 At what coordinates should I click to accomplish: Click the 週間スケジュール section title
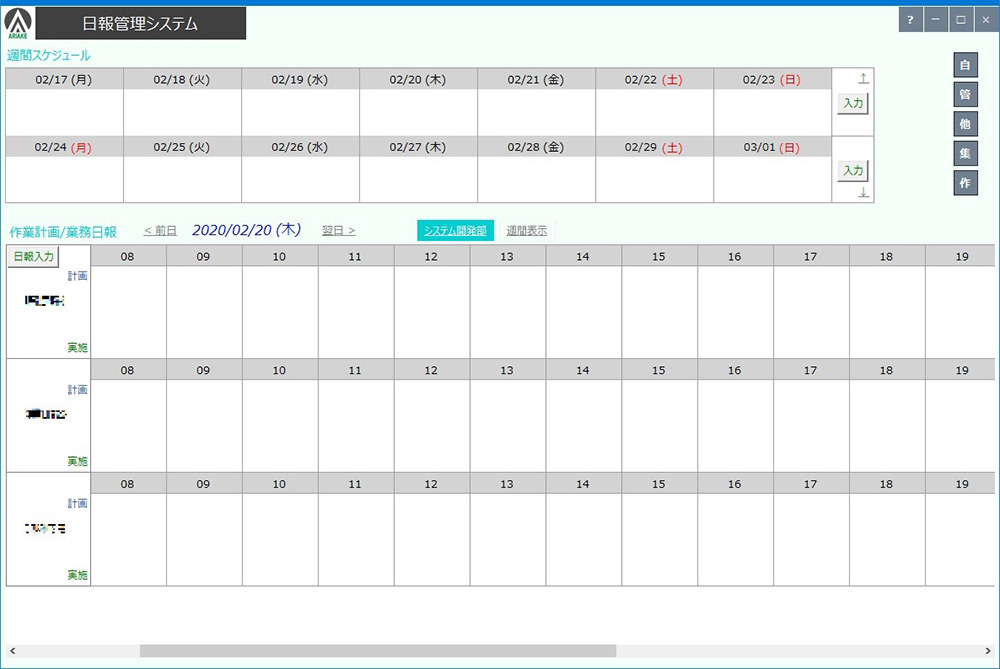[x=48, y=55]
